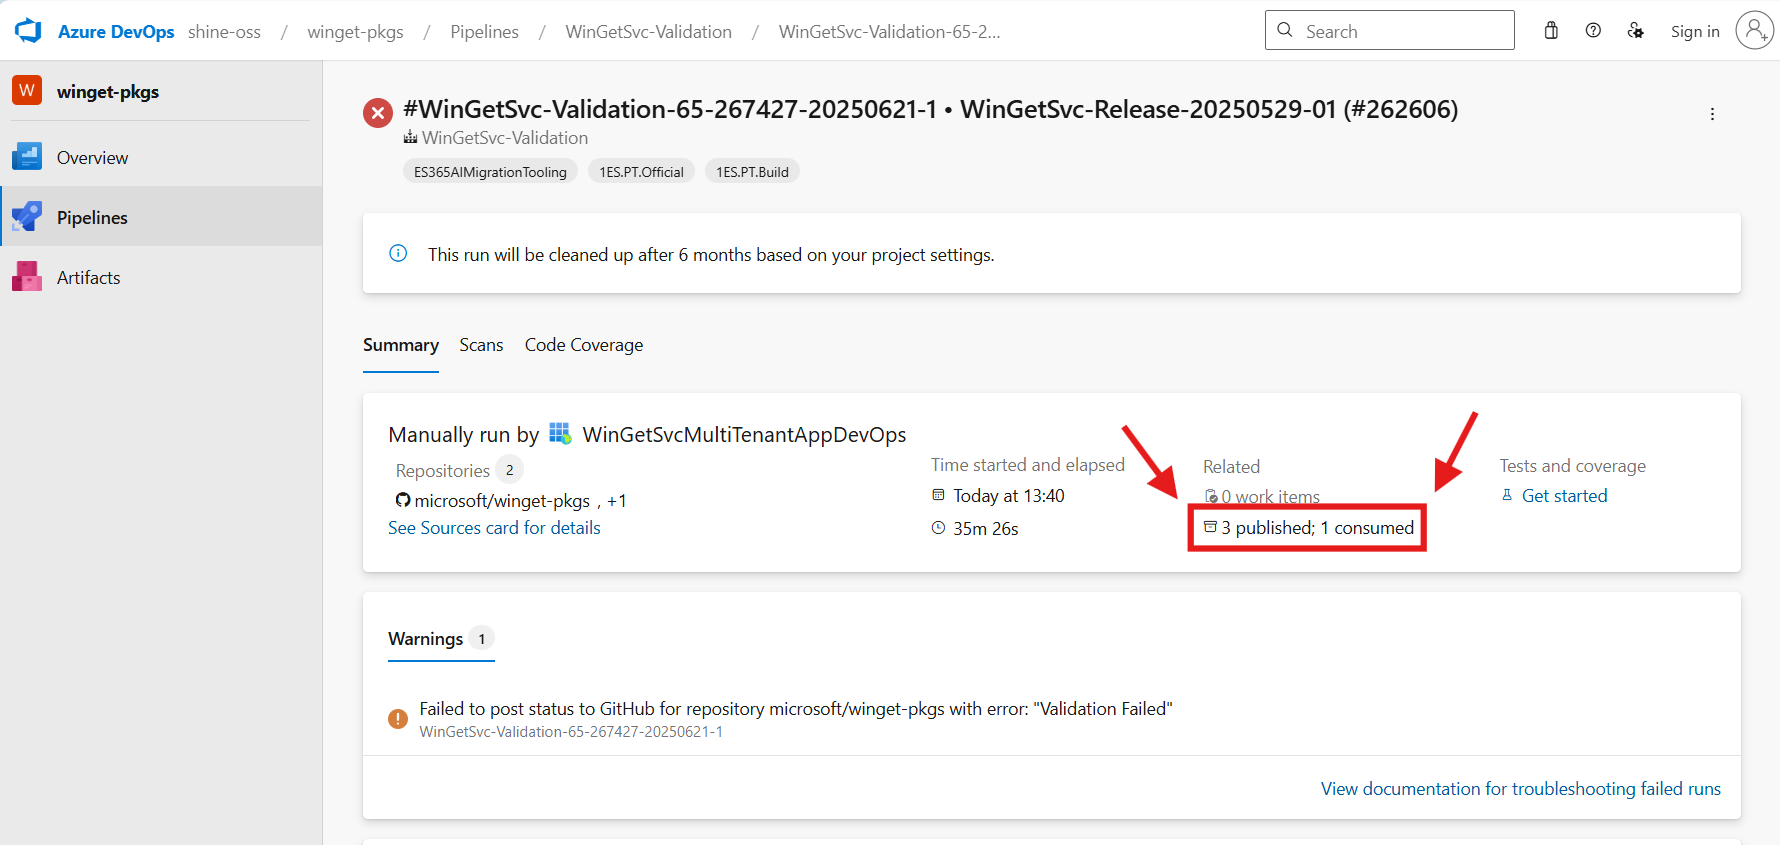Open winget-pkgs breadcrumb link
The width and height of the screenshot is (1780, 845).
(355, 32)
